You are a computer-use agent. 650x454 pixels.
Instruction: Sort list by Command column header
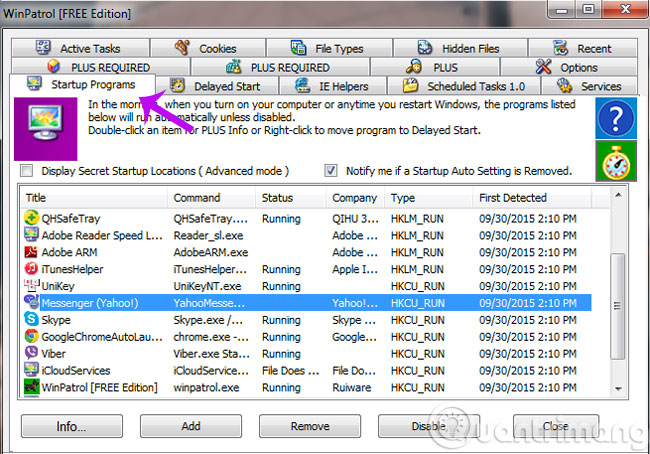point(212,198)
